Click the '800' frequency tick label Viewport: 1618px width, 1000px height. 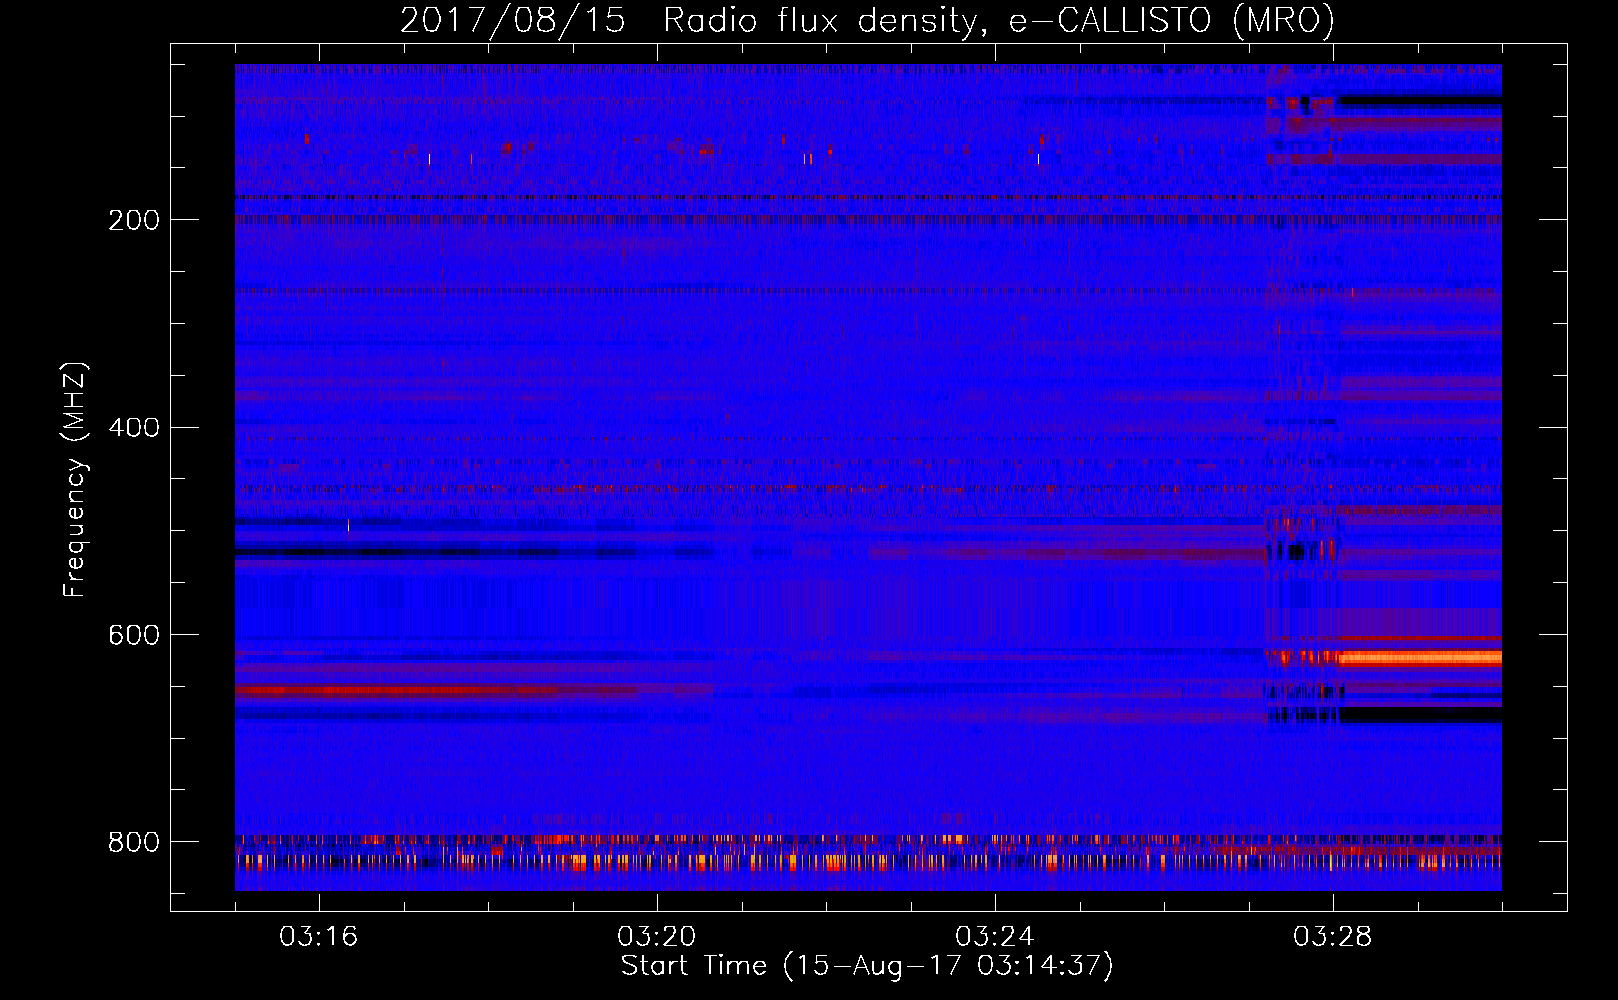[134, 842]
